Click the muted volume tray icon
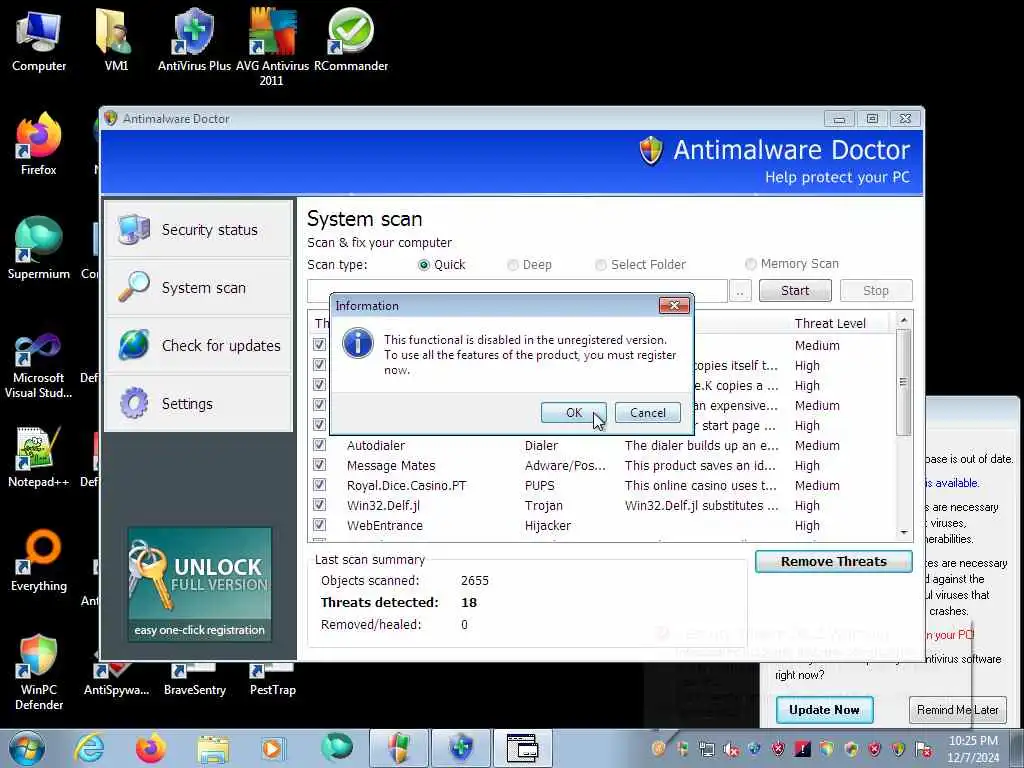Image resolution: width=1024 pixels, height=768 pixels. click(x=731, y=750)
